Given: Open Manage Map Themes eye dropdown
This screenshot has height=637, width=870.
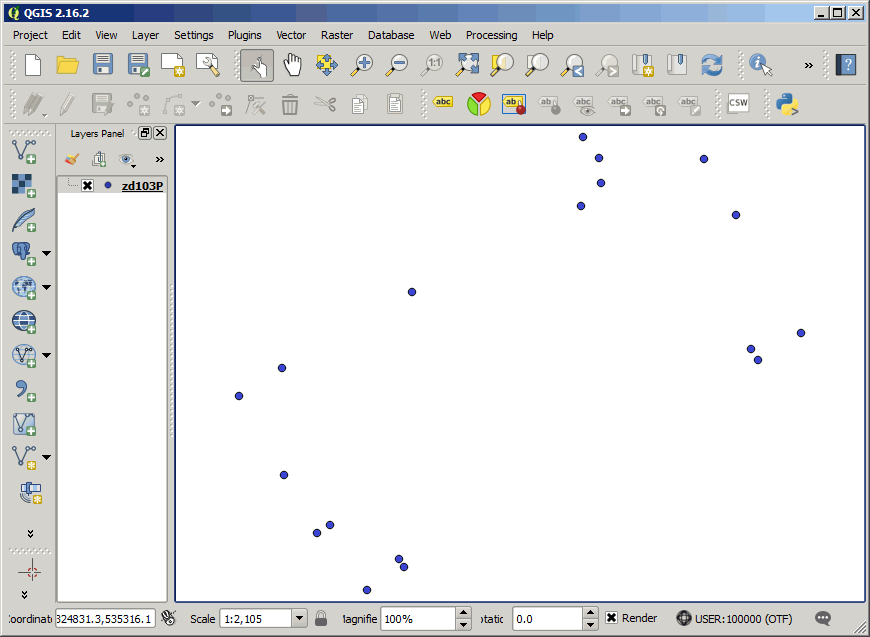Looking at the screenshot, I should click(x=128, y=160).
